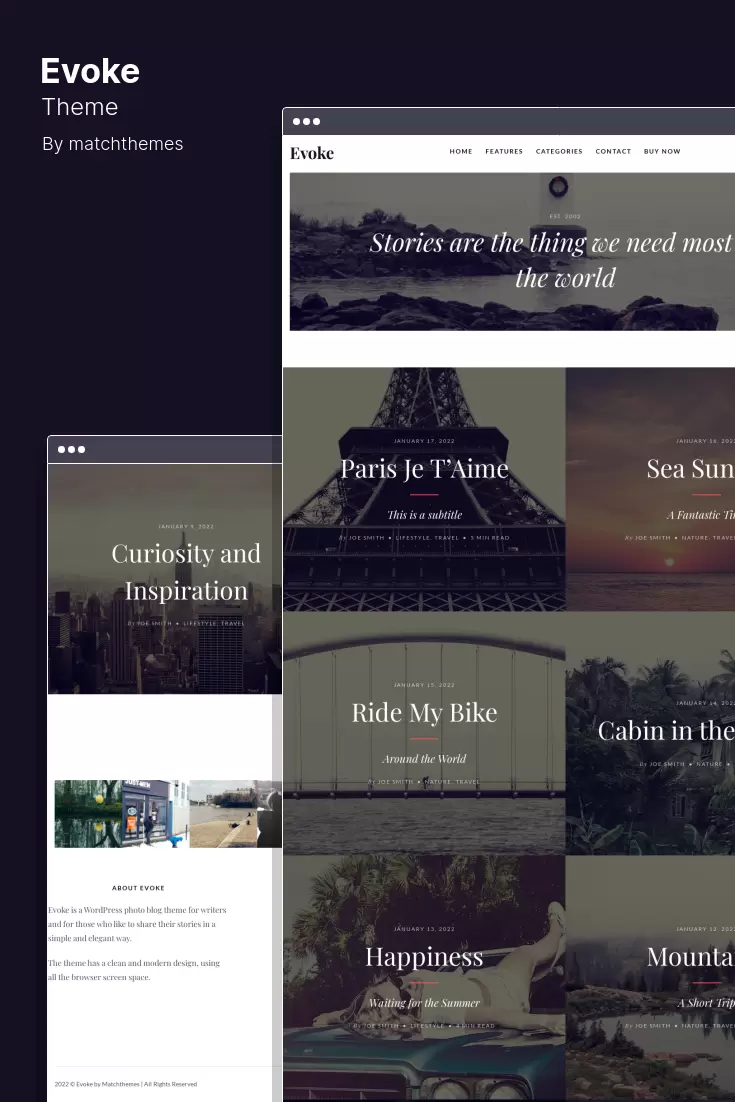Click the 'January 17, 2022' date
The image size is (735, 1102).
coord(424,441)
